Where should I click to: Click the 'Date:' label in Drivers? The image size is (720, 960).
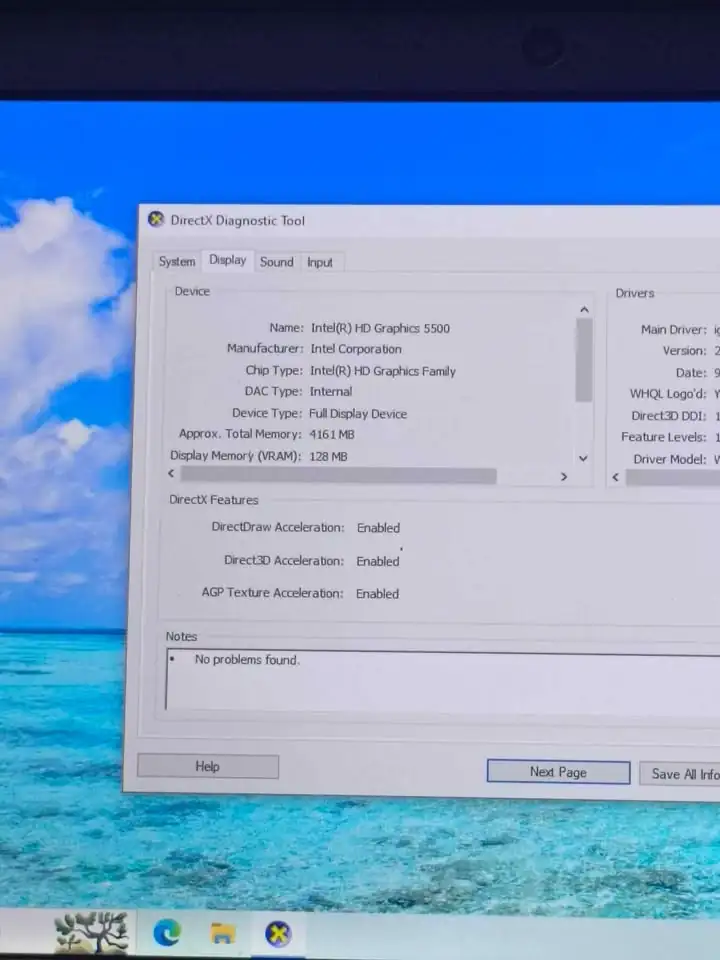(691, 373)
